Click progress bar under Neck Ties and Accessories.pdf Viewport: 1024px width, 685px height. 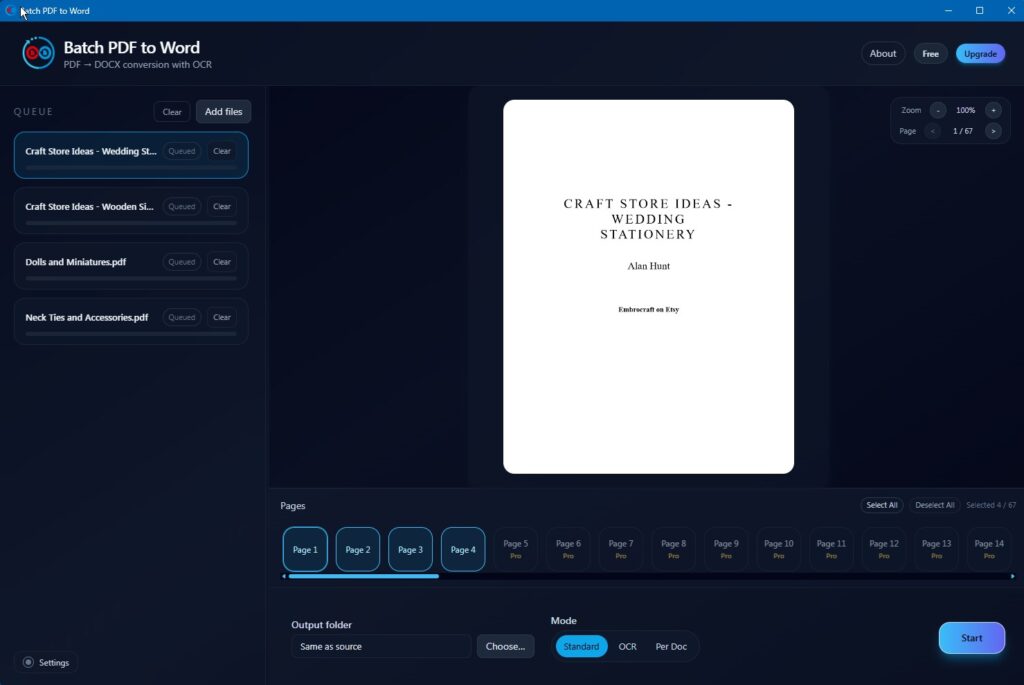coord(131,334)
